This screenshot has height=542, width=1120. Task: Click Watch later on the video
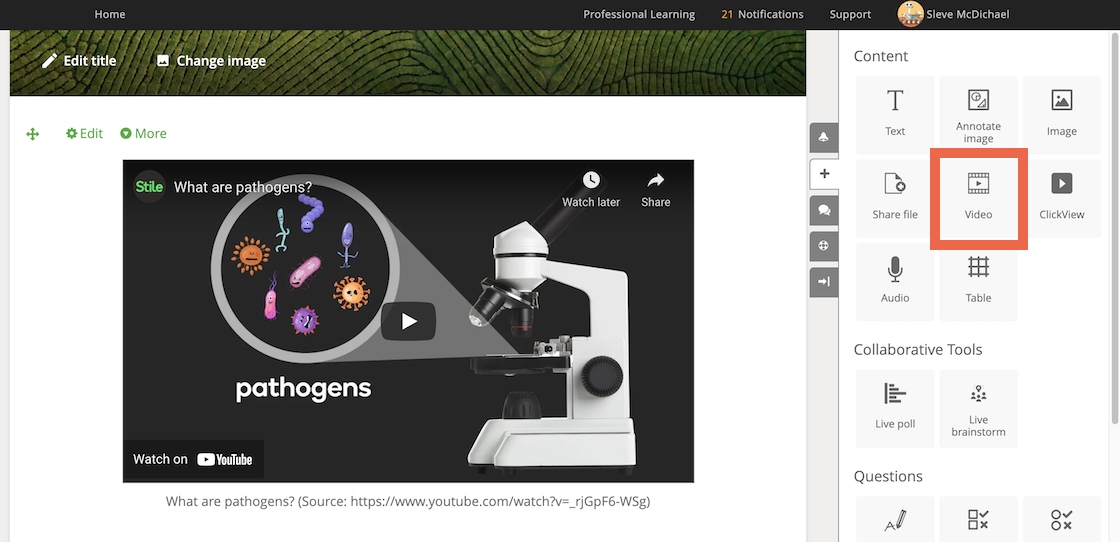coord(591,189)
